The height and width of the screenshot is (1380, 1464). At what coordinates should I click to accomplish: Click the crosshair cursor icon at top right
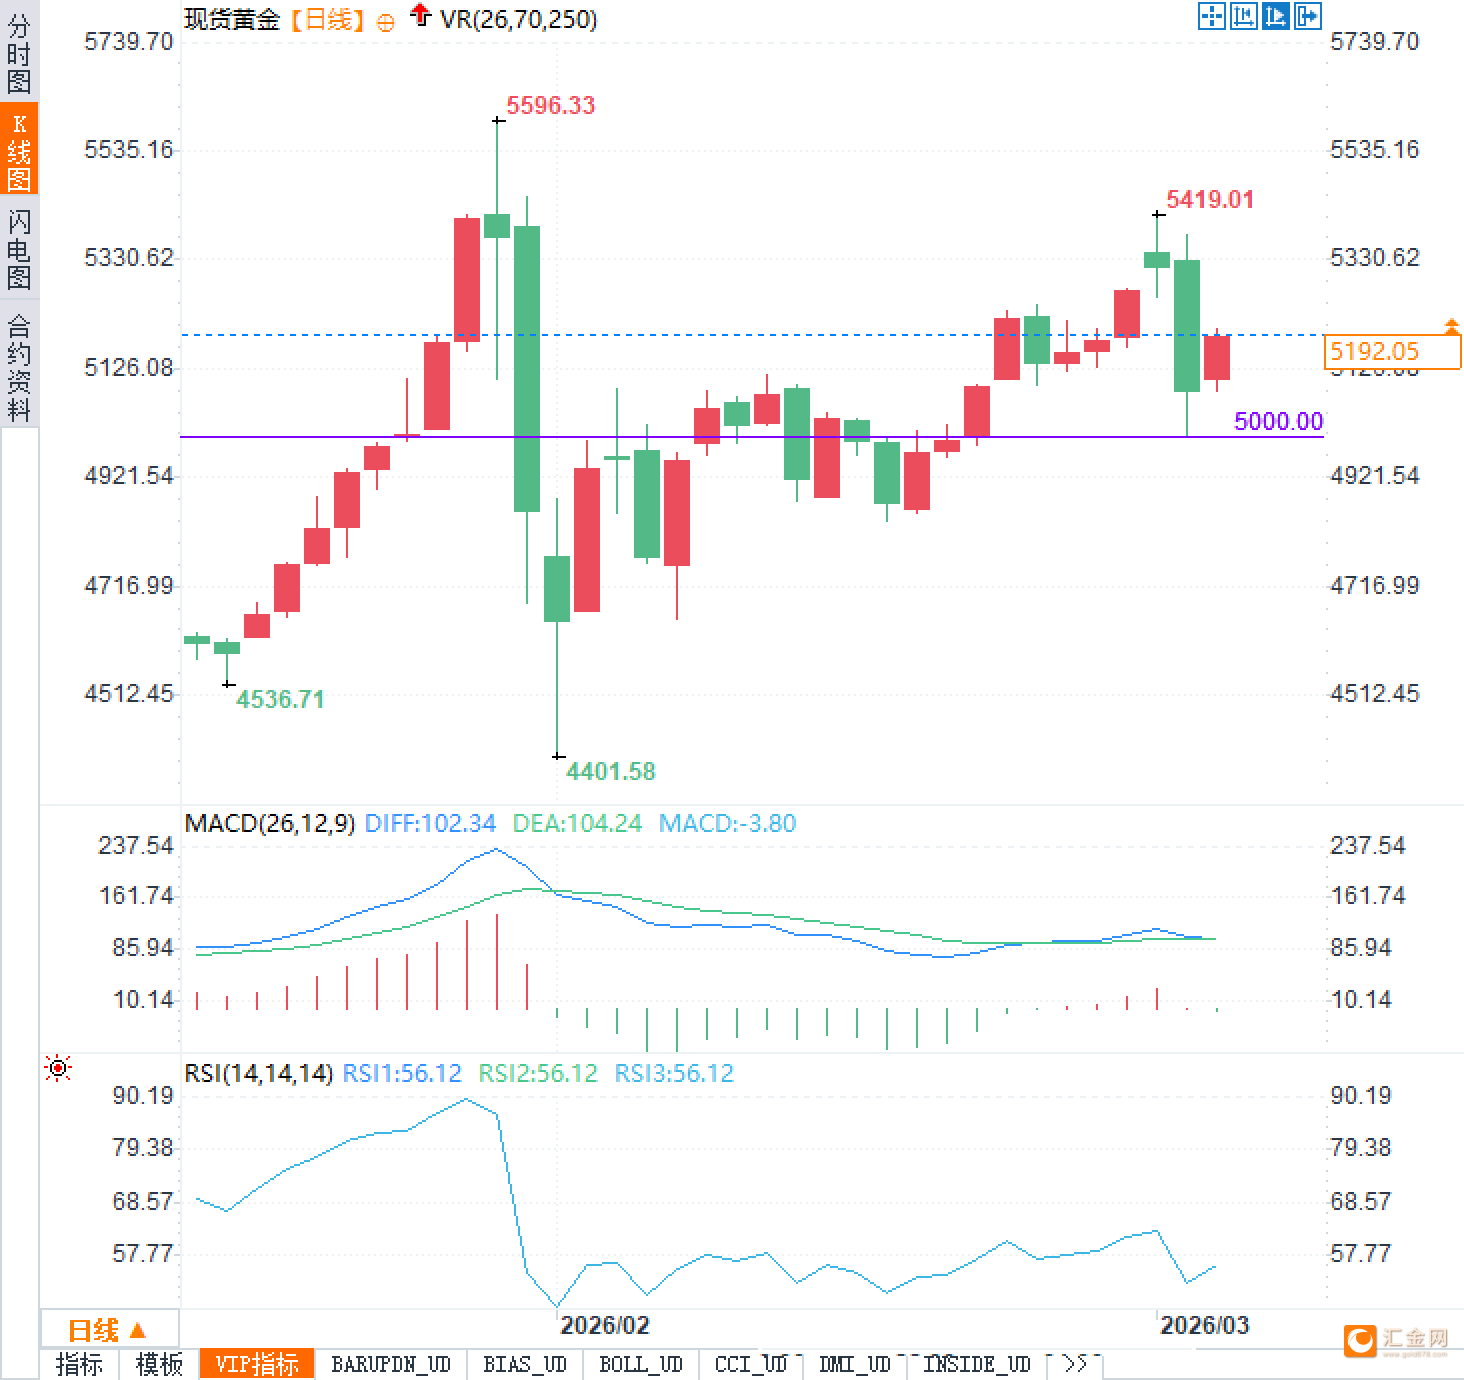tap(1211, 16)
